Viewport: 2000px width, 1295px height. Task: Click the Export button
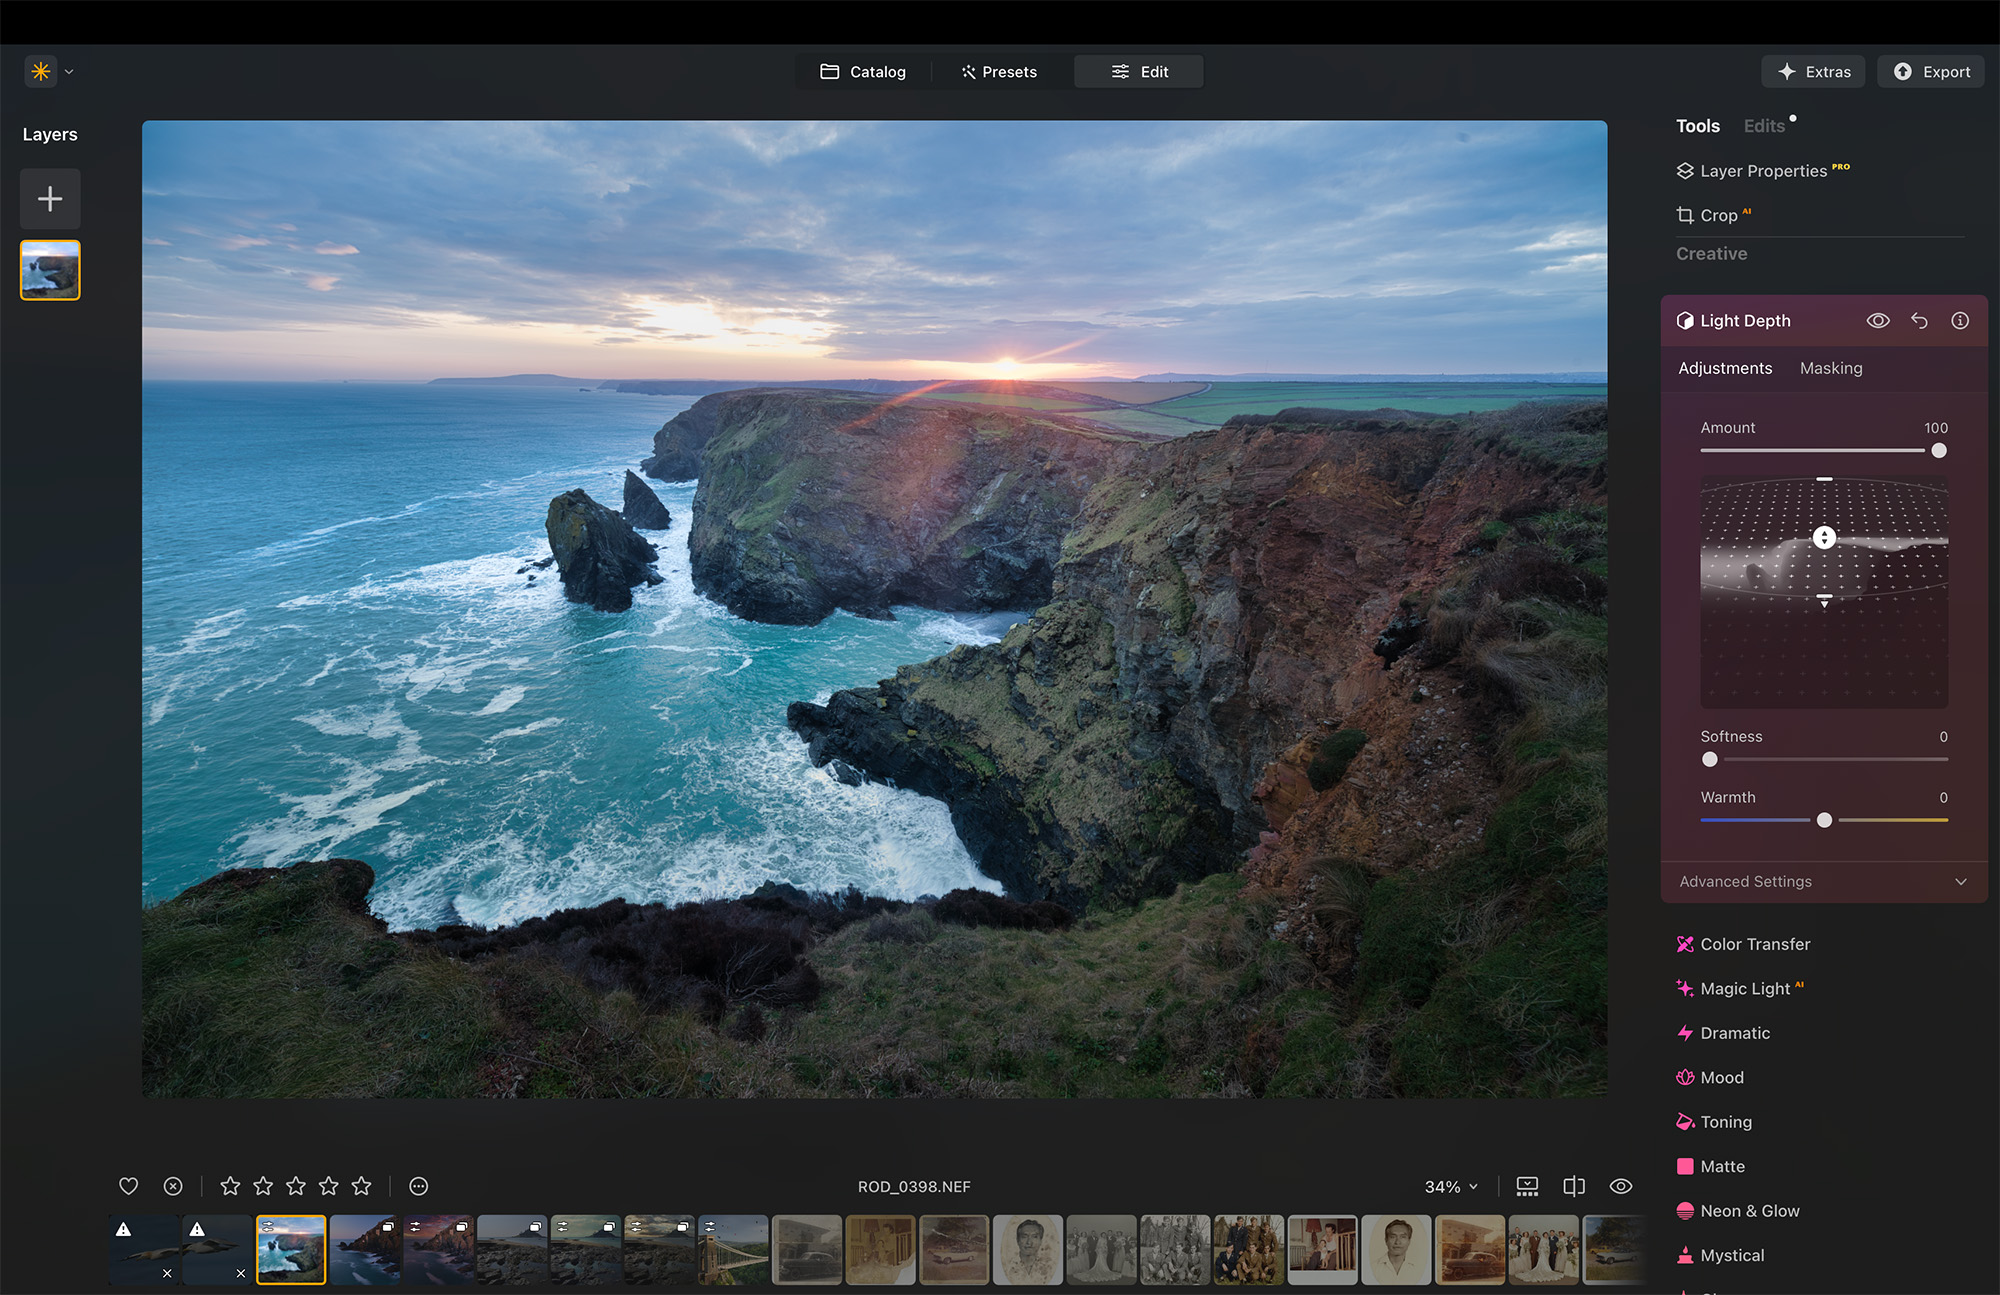pyautogui.click(x=1930, y=71)
